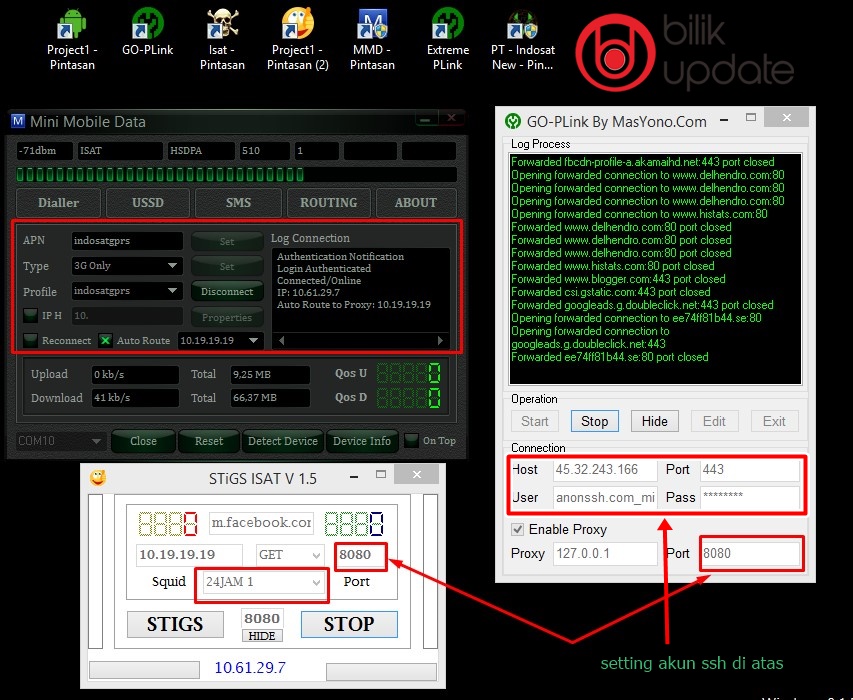Click Set button next to Type
The image size is (853, 700).
227,266
